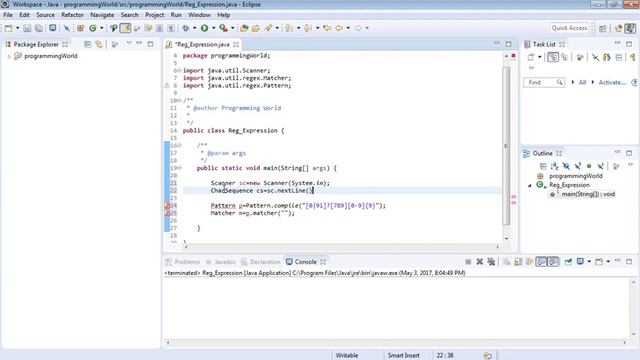Click Remove All Terminated Launches double-X icon
Viewport: 640px width, 360px height.
[x=491, y=262]
